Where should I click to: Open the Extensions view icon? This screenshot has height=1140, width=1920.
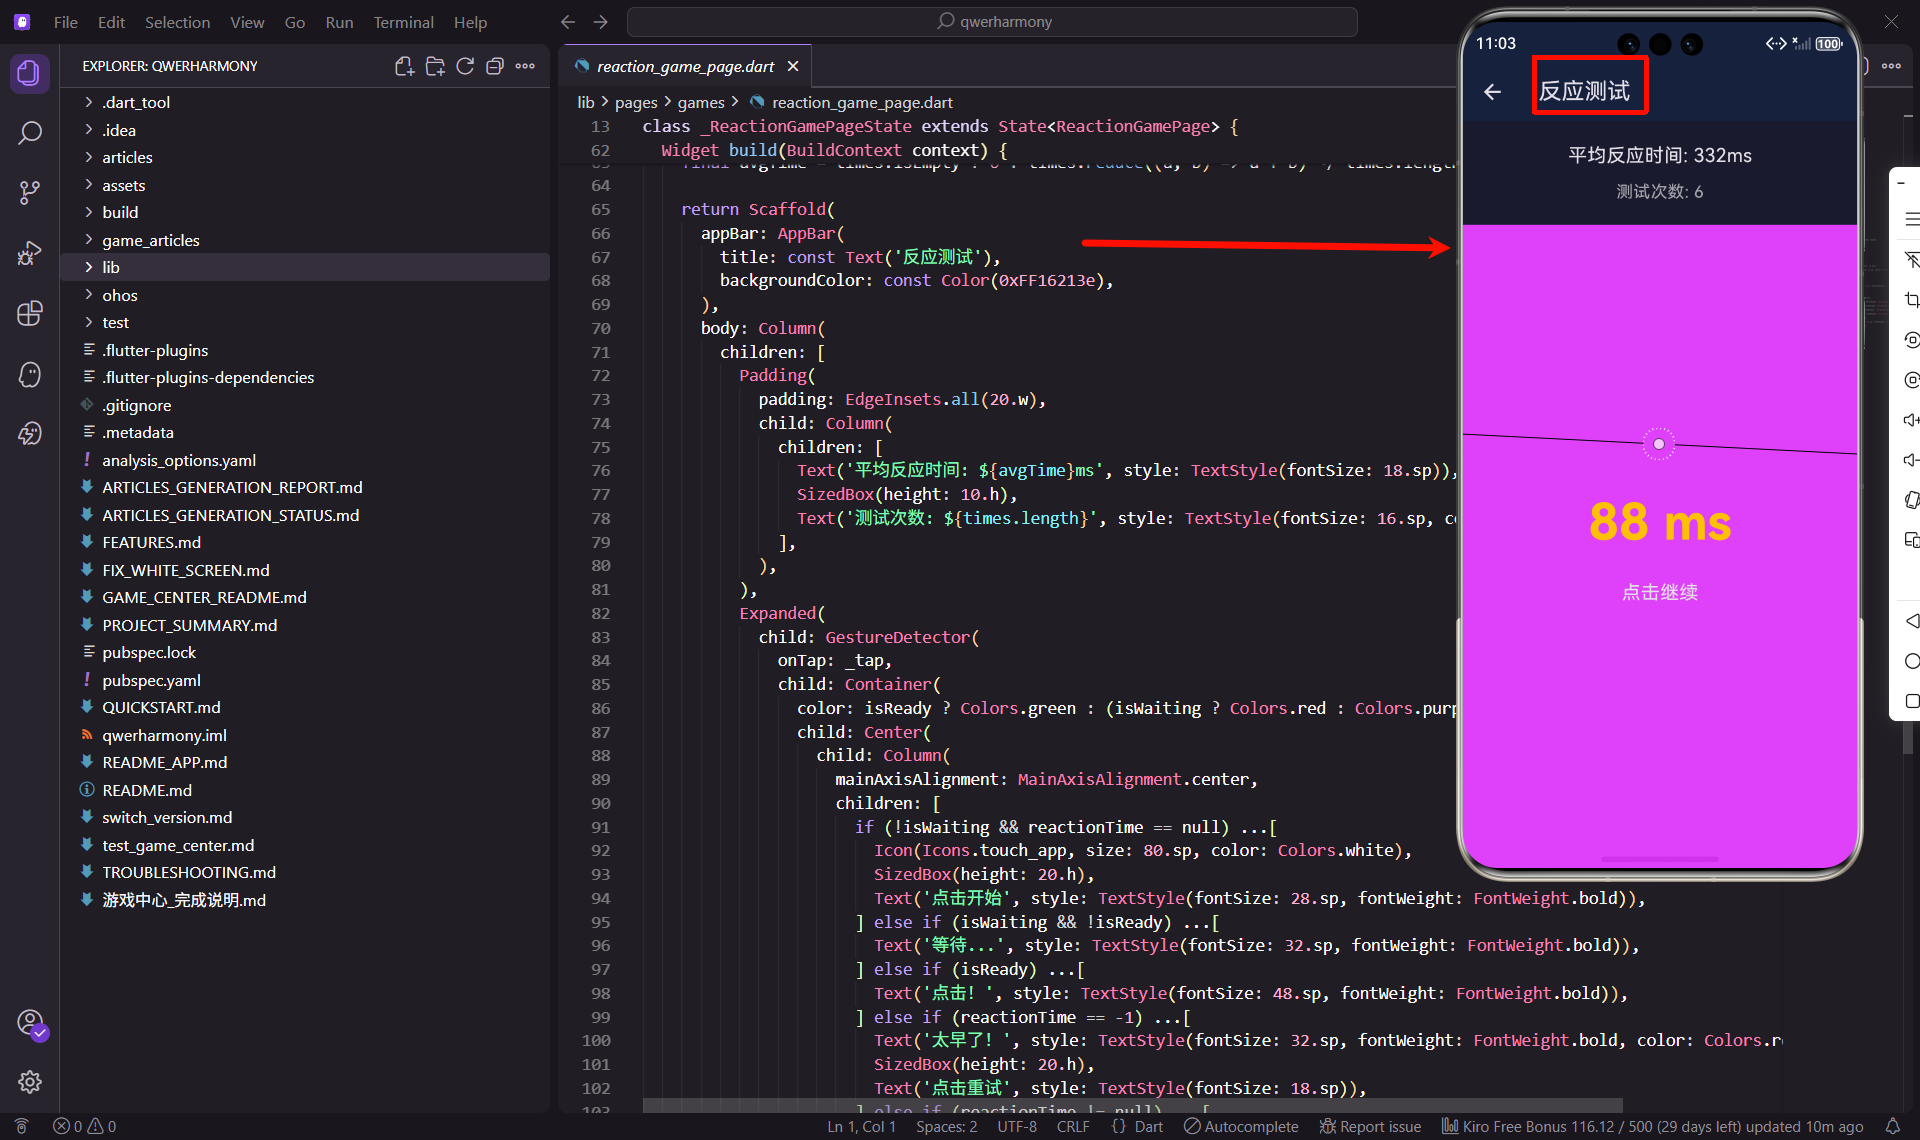[30, 313]
